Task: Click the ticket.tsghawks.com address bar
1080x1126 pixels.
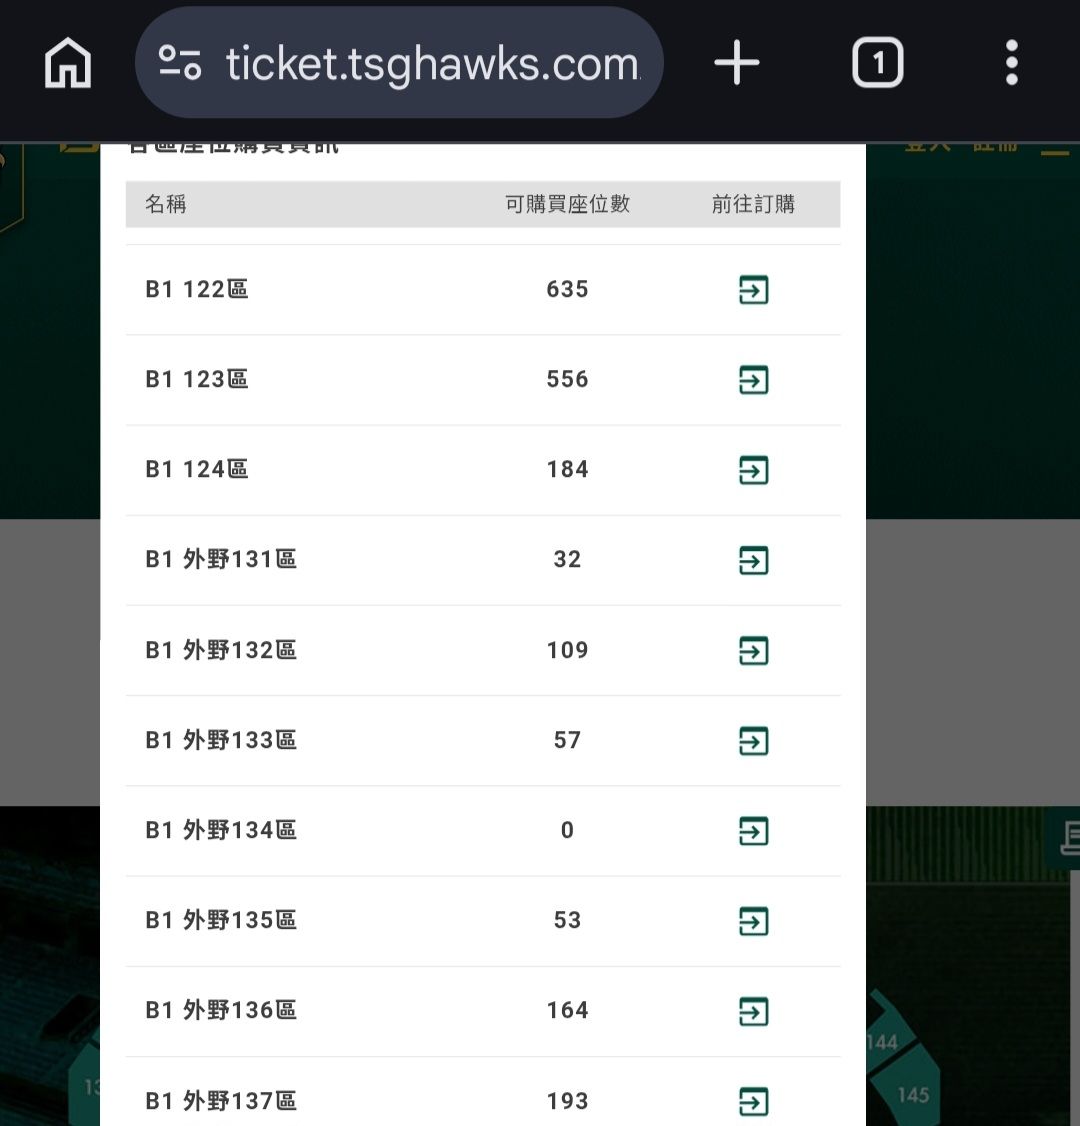Action: (432, 65)
